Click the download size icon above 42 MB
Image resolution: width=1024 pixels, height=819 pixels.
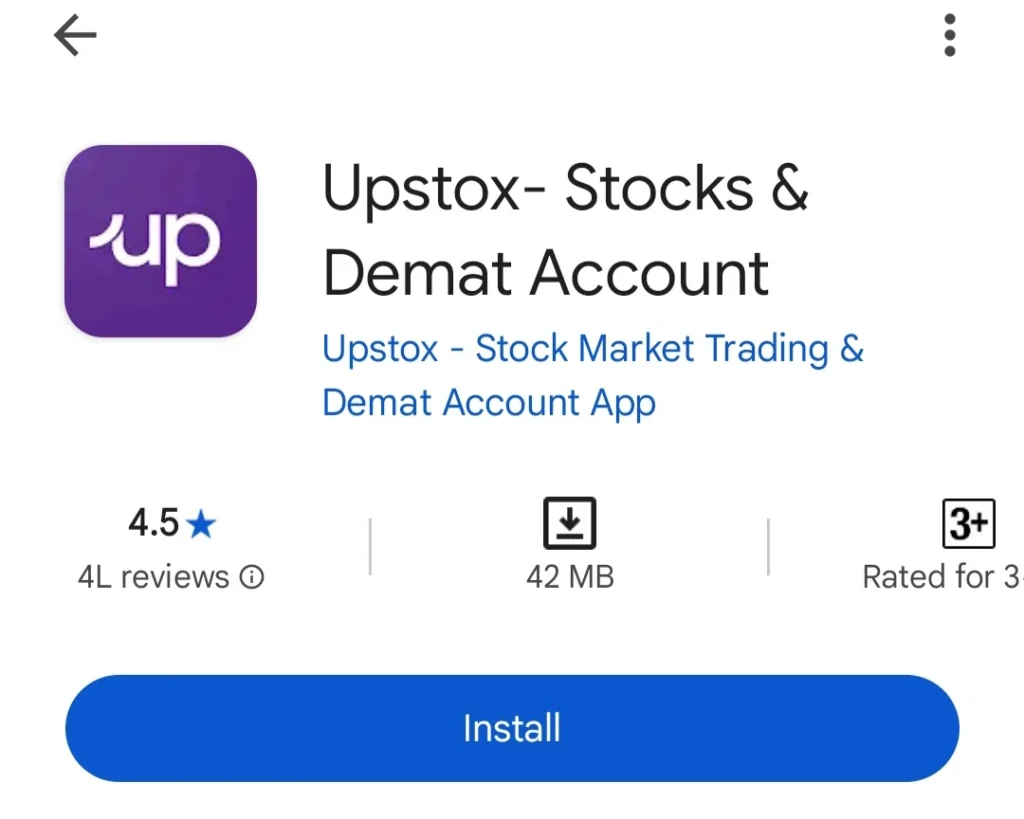[x=569, y=521]
